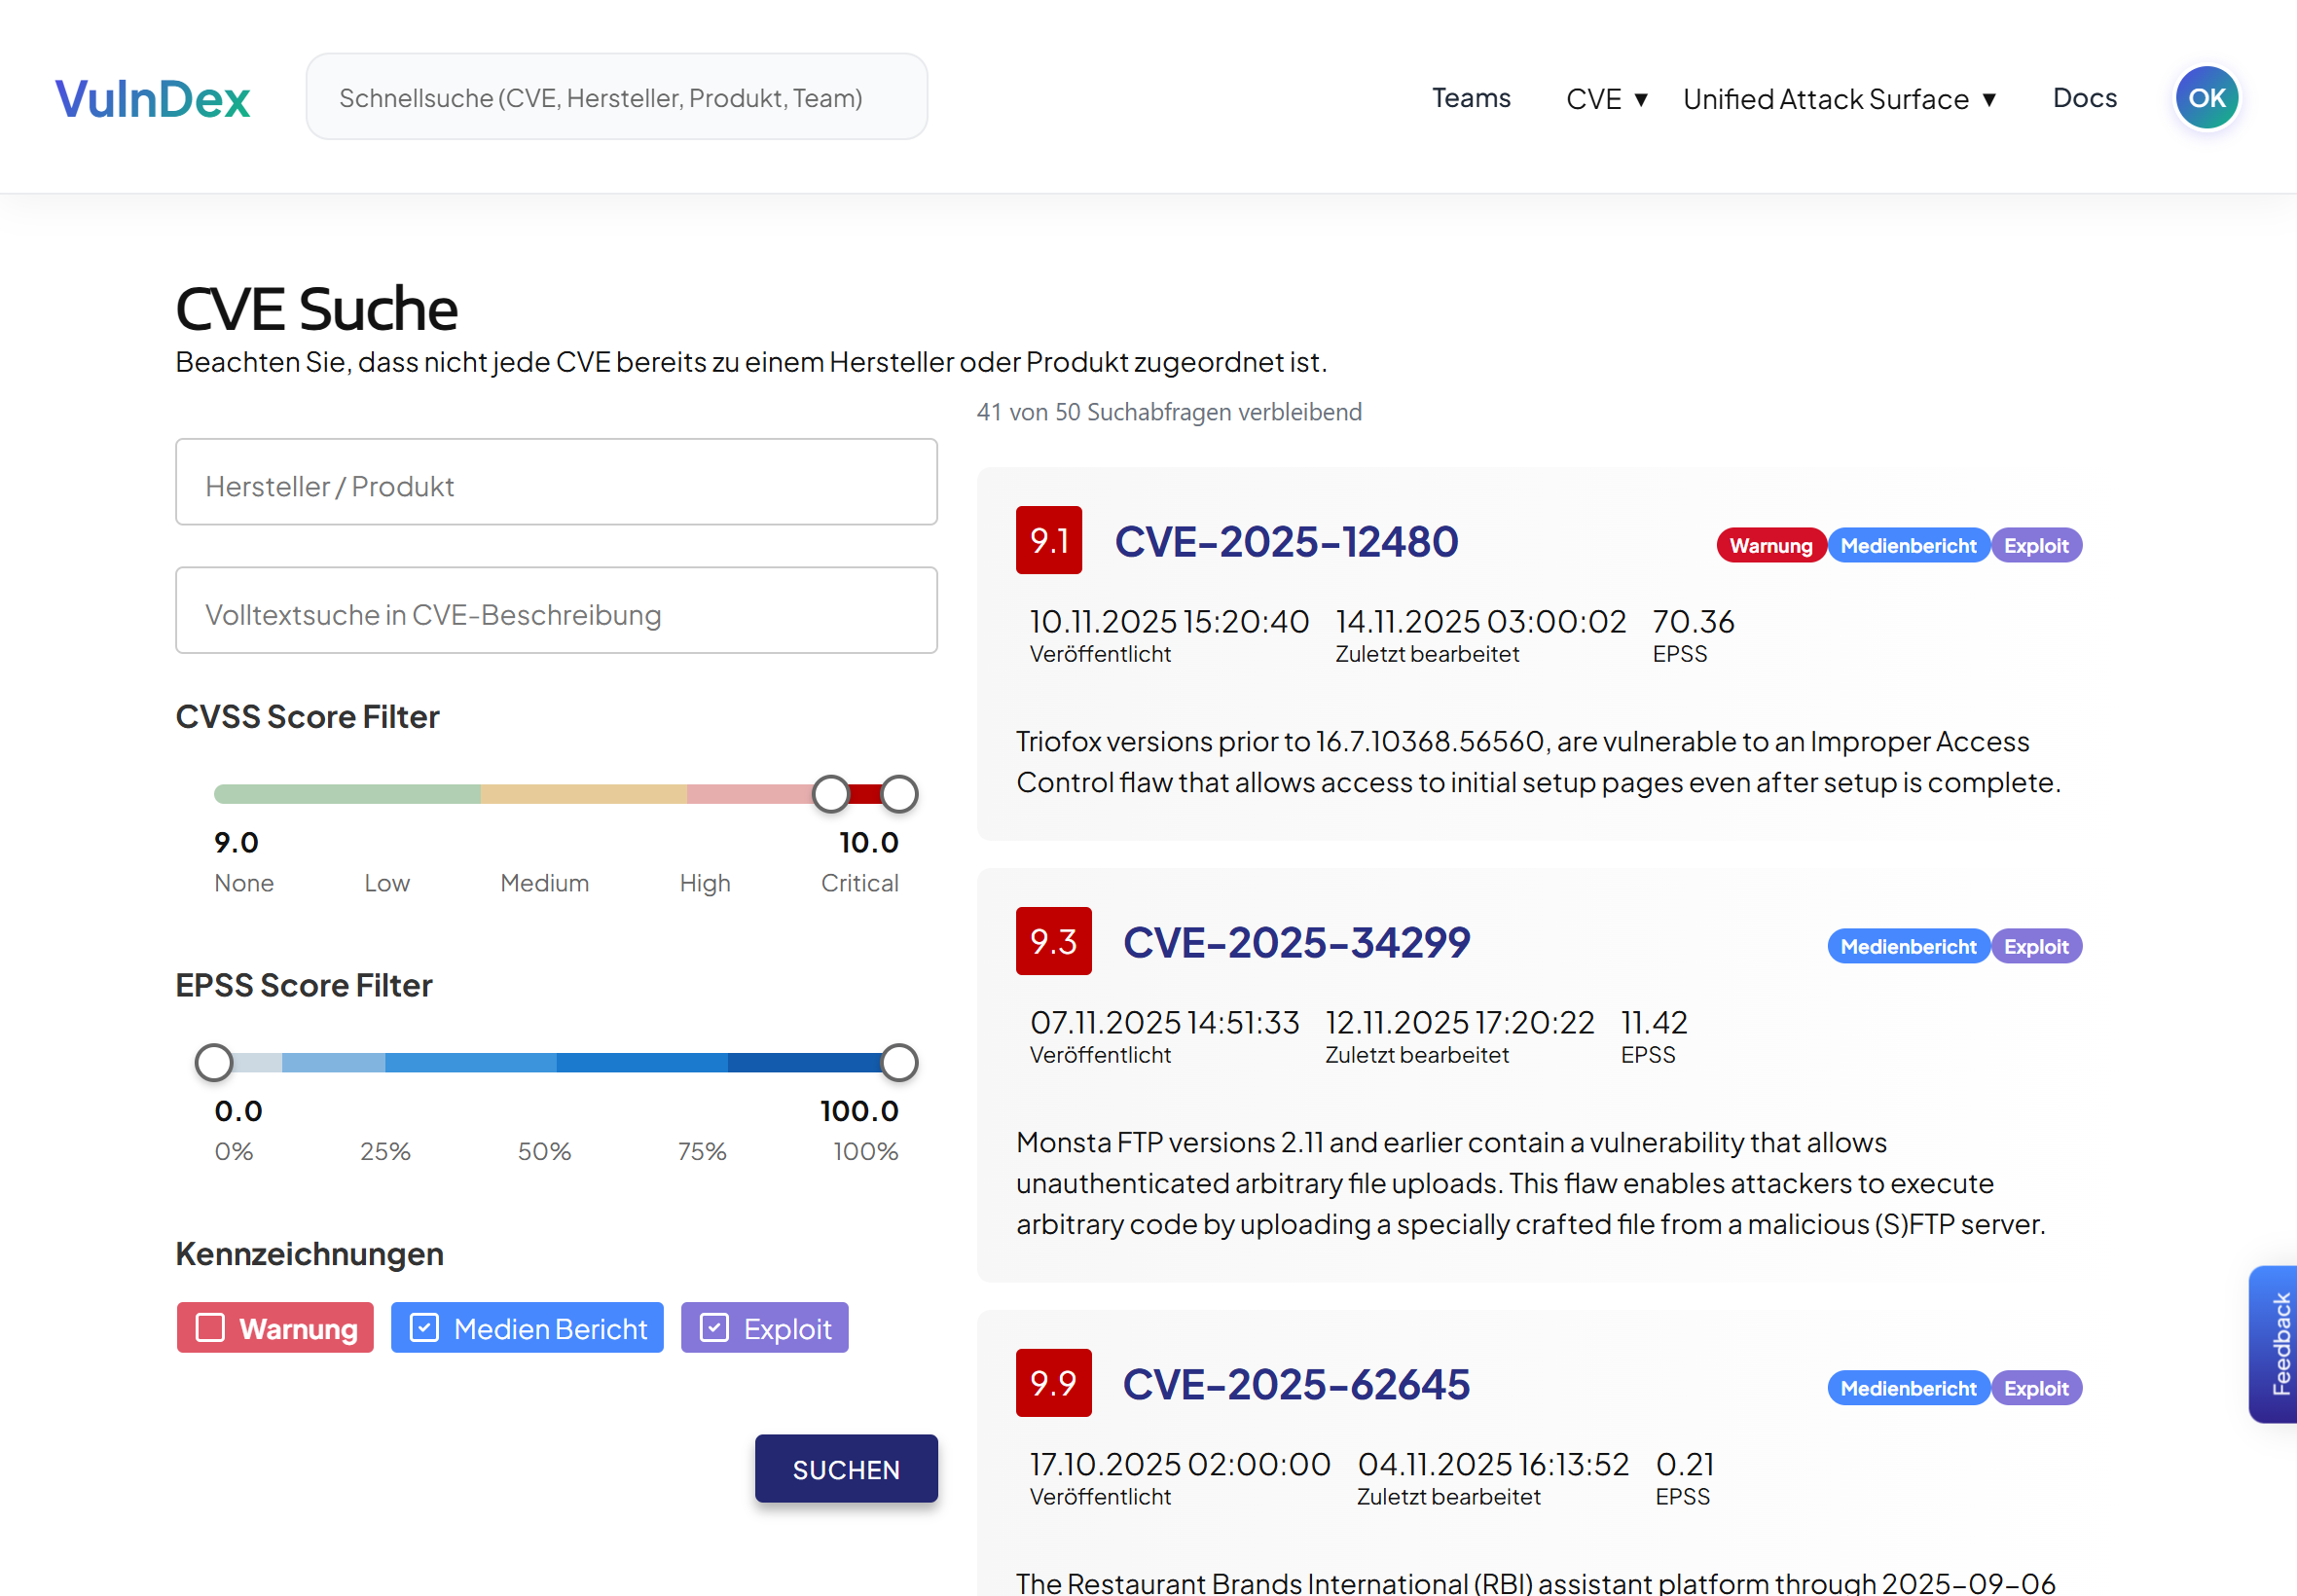Click the Medienbericht badge on CVE-2025-62645
Viewport: 2297px width, 1596px height.
click(x=1907, y=1387)
